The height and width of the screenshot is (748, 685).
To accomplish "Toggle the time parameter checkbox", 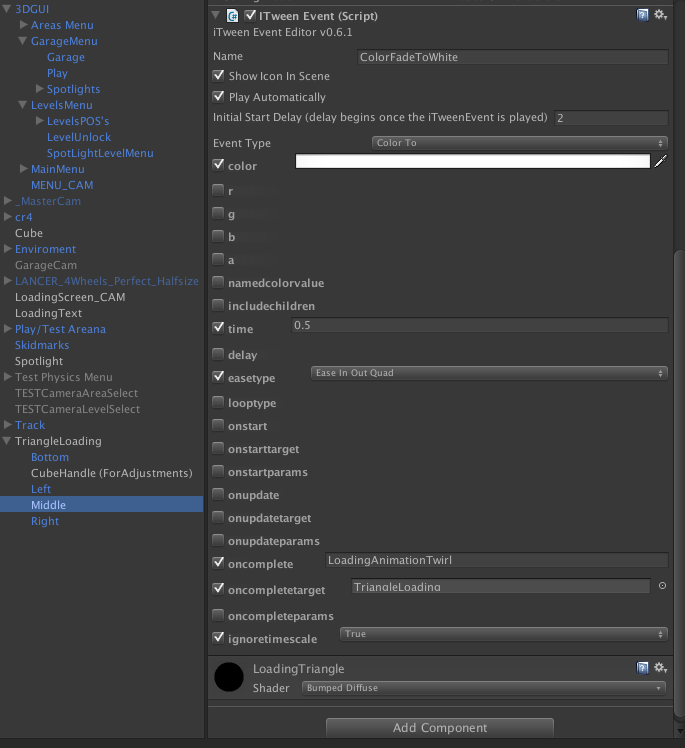I will [x=218, y=328].
